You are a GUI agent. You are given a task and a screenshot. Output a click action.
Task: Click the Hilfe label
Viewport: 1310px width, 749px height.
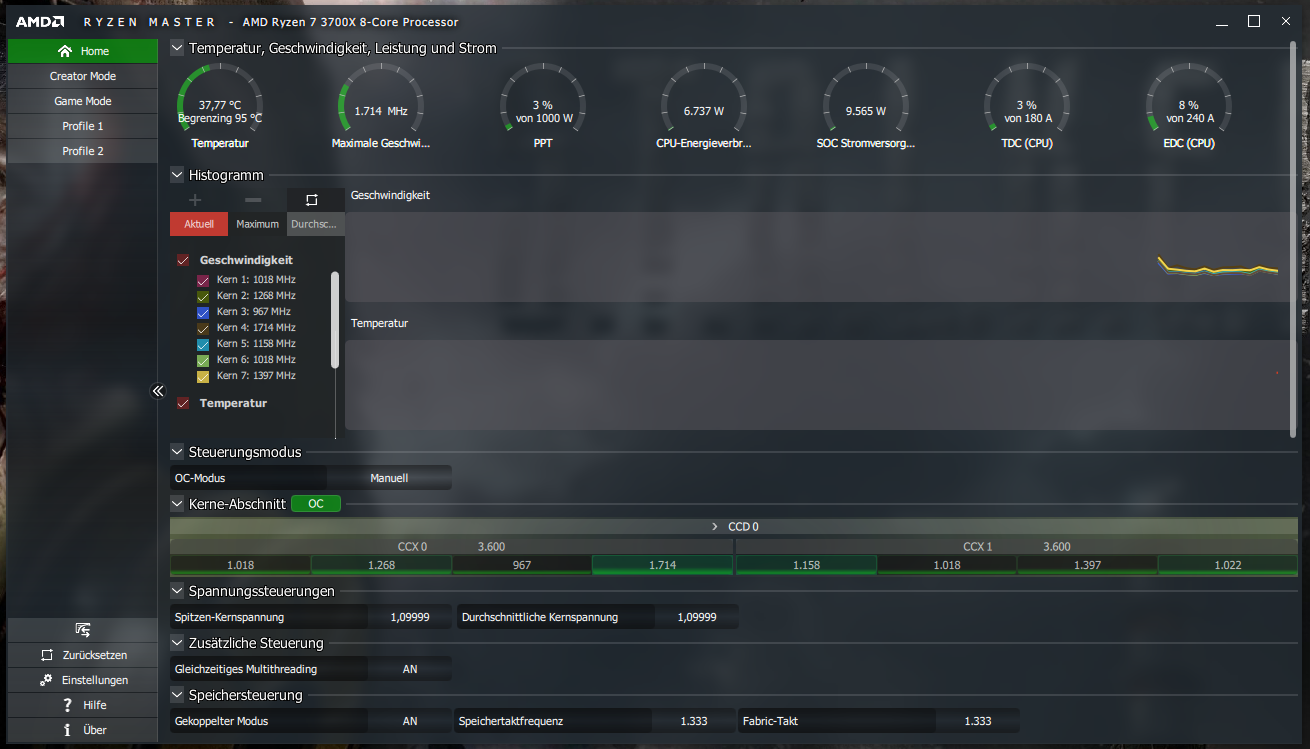(95, 705)
